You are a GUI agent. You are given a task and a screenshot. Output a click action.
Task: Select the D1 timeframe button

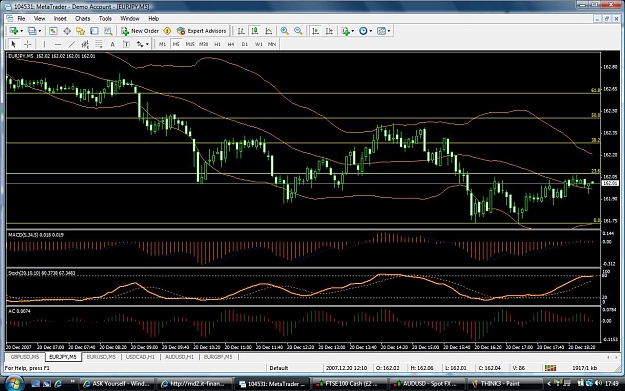click(245, 44)
